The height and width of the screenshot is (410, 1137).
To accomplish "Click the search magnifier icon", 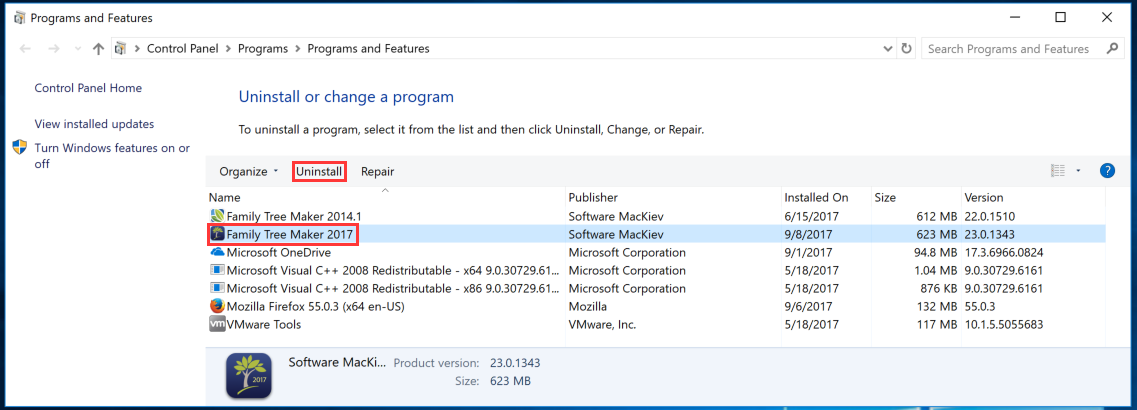I will [1112, 49].
